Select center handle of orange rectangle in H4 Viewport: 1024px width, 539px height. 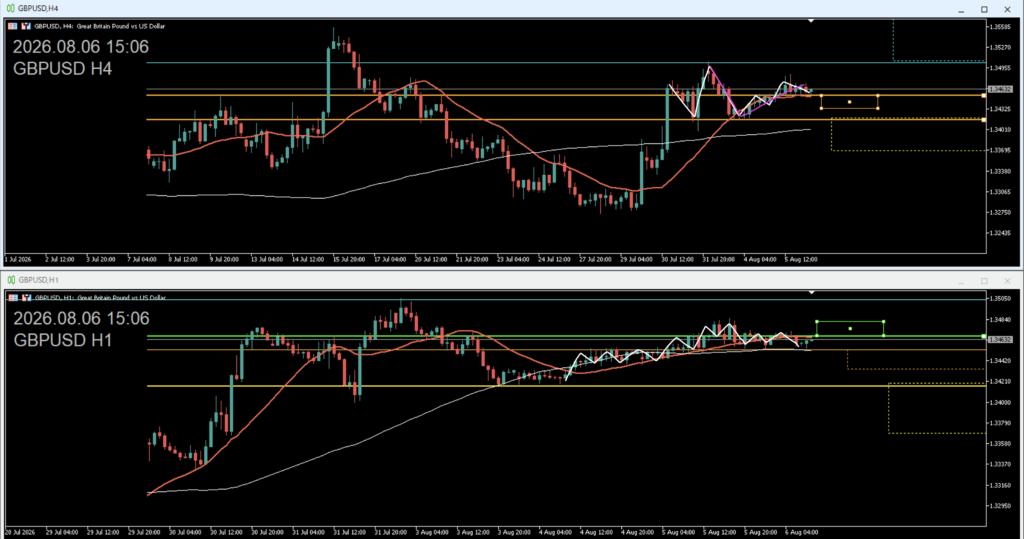point(849,102)
